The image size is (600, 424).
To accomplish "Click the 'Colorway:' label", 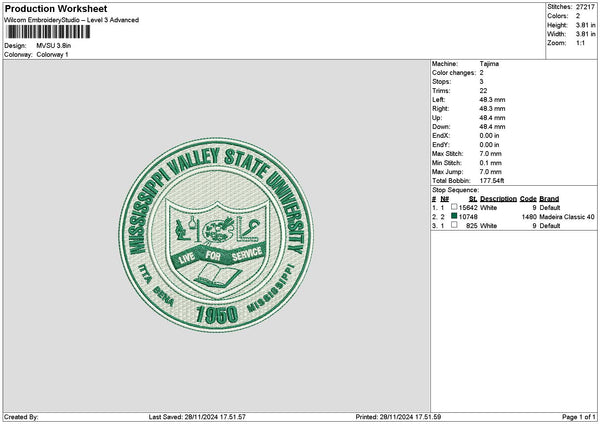I will tap(18, 55).
